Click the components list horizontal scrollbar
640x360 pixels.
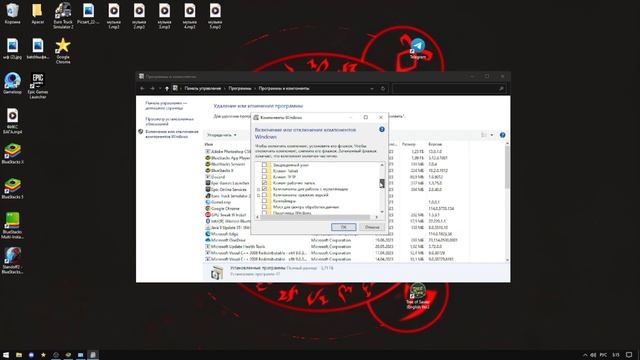point(316,217)
